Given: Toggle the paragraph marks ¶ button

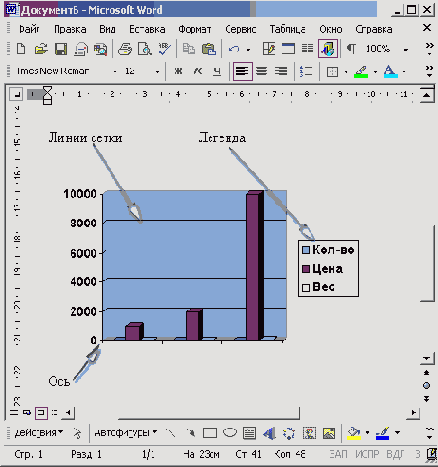Looking at the screenshot, I should [x=351, y=49].
